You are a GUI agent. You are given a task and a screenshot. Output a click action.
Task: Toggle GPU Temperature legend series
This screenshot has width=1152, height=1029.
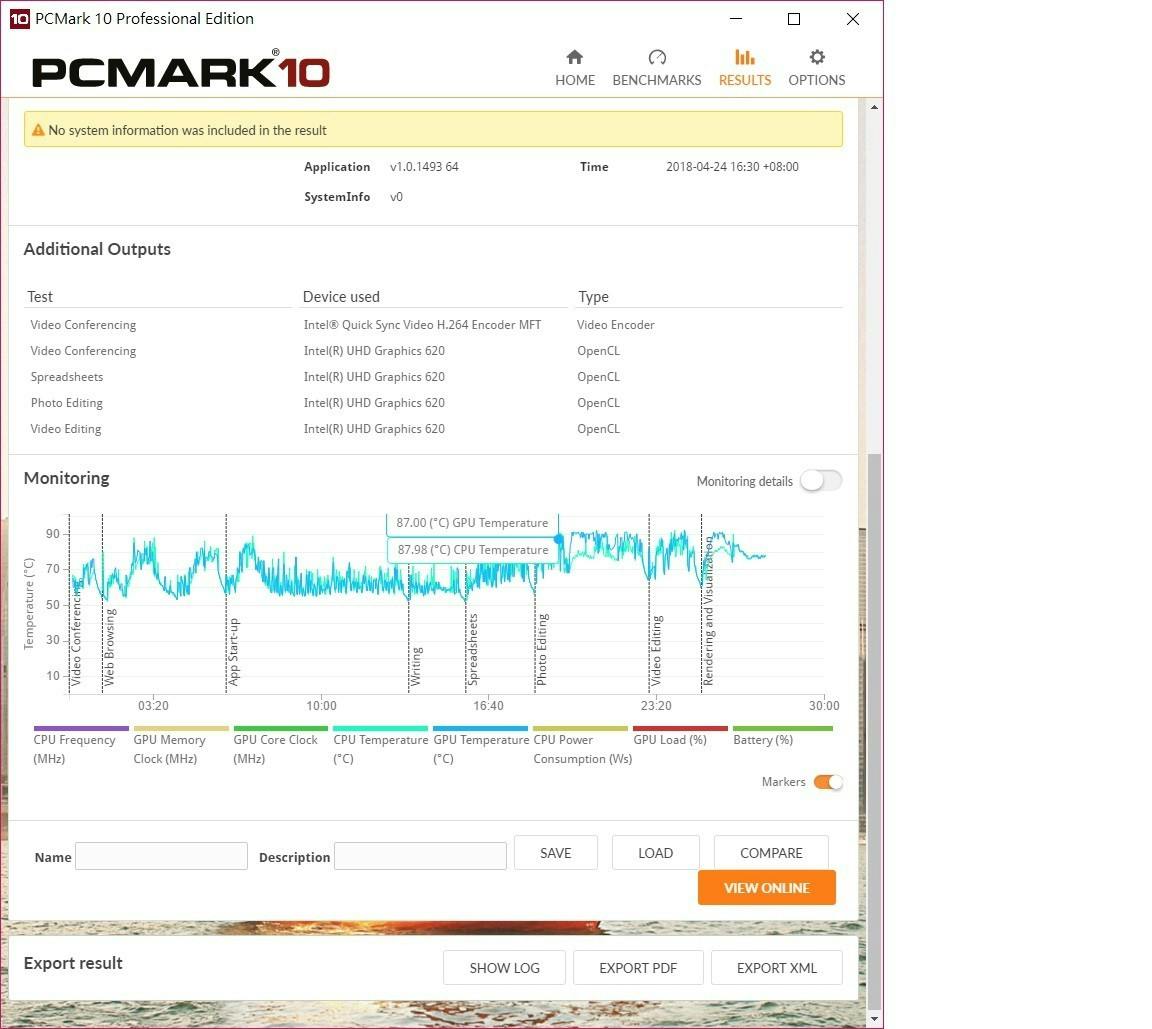[x=480, y=745]
